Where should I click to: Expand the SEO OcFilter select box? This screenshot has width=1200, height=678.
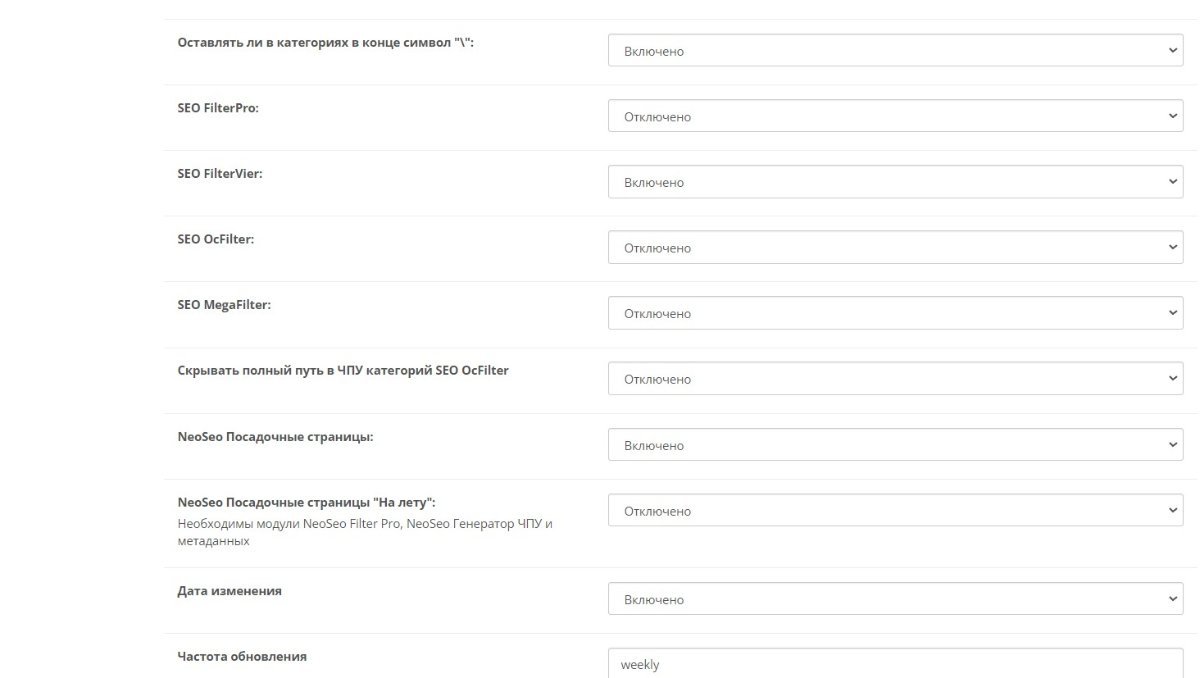coord(897,247)
